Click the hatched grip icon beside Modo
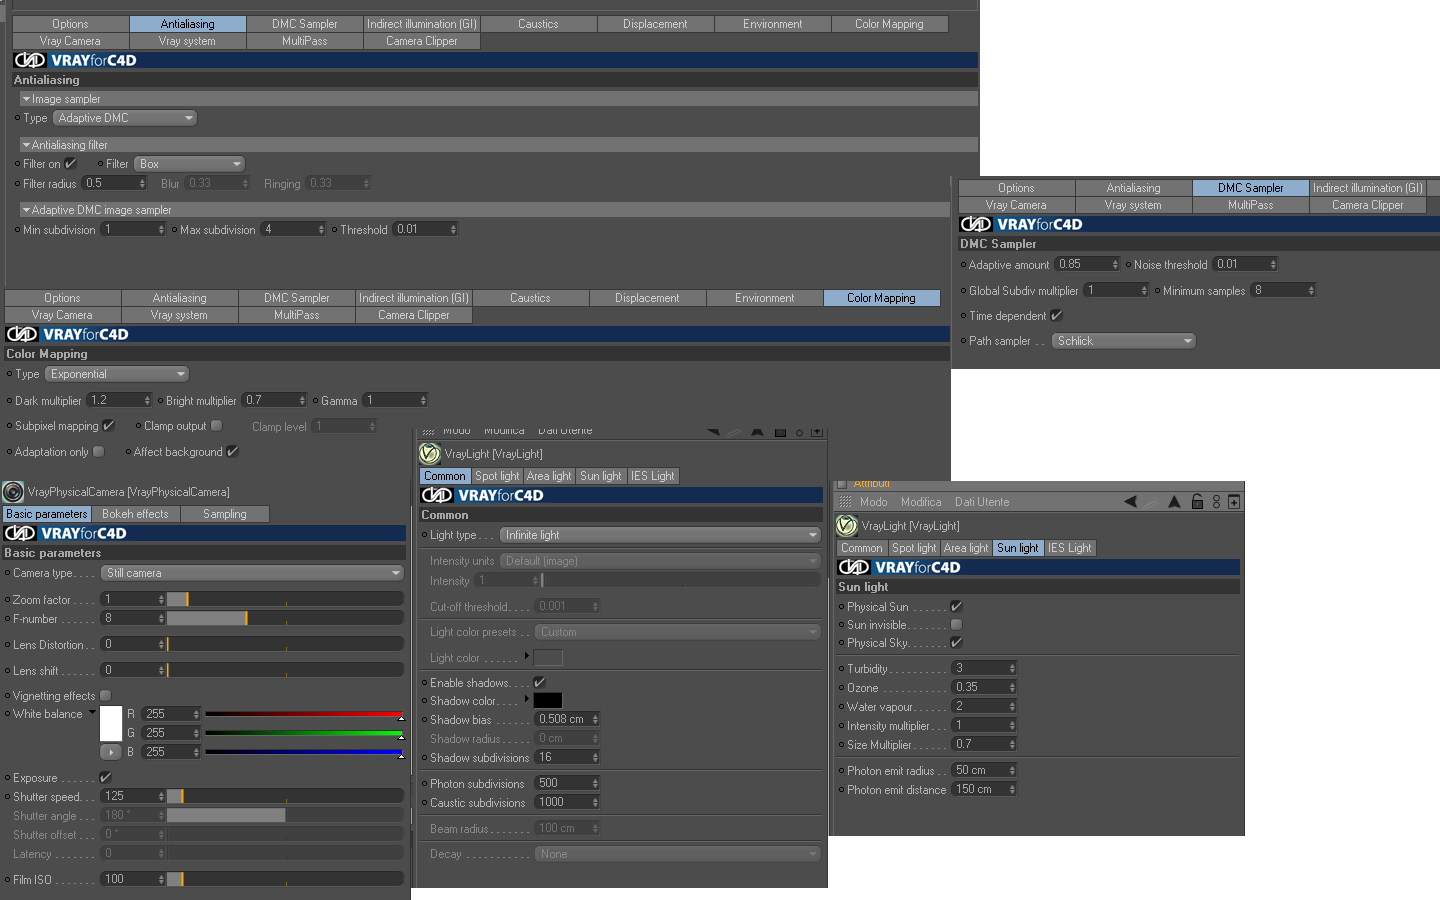Image resolution: width=1440 pixels, height=900 pixels. tap(845, 502)
